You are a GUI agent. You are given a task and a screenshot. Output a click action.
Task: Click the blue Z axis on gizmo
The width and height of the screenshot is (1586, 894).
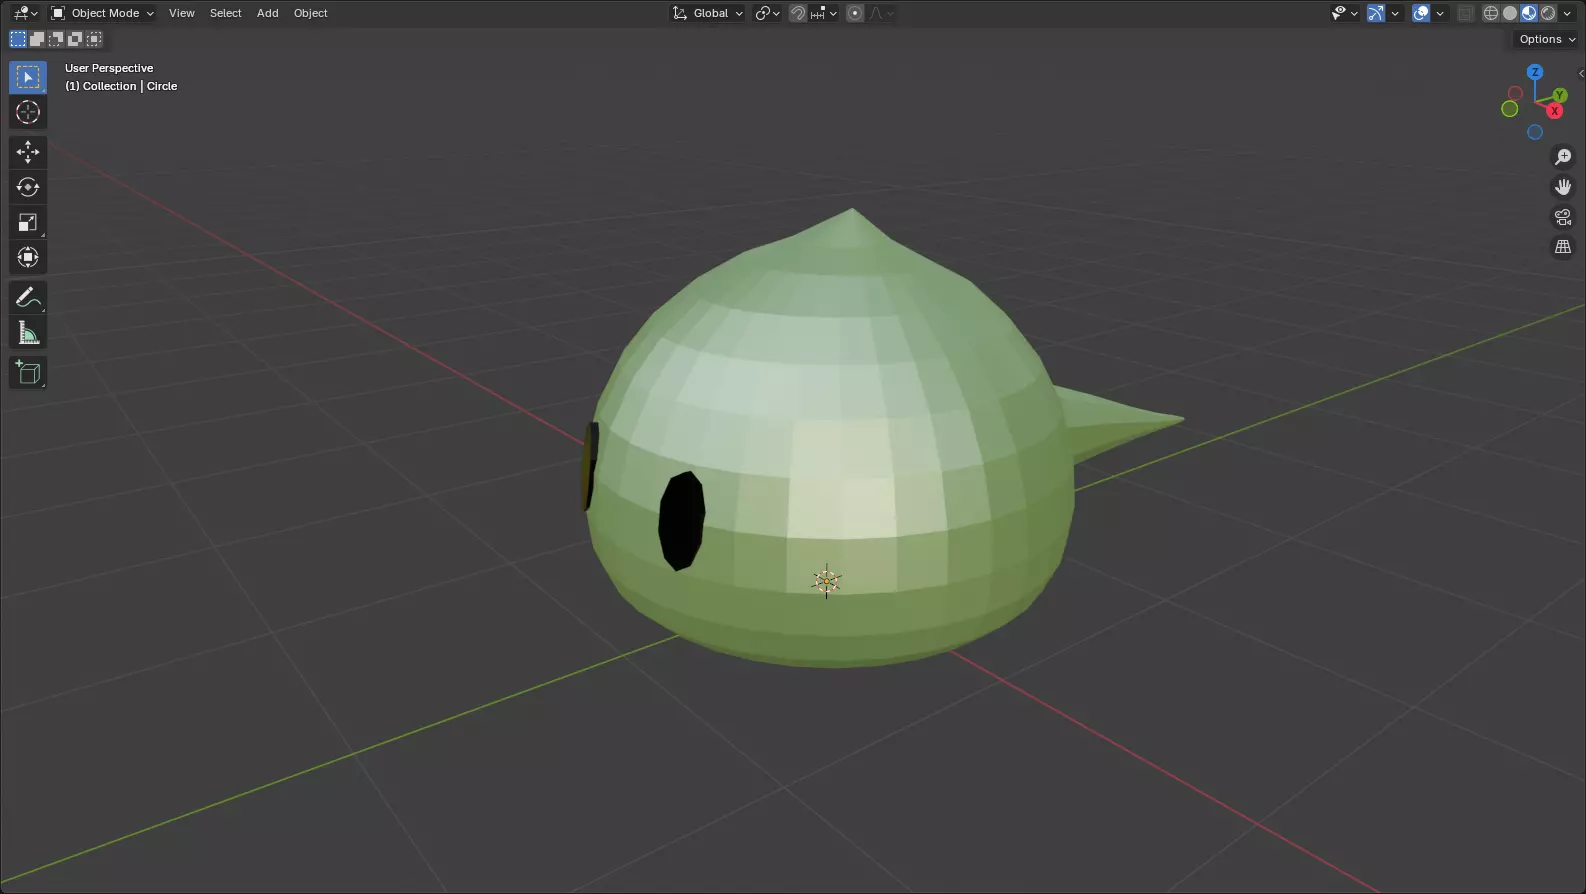[1535, 72]
